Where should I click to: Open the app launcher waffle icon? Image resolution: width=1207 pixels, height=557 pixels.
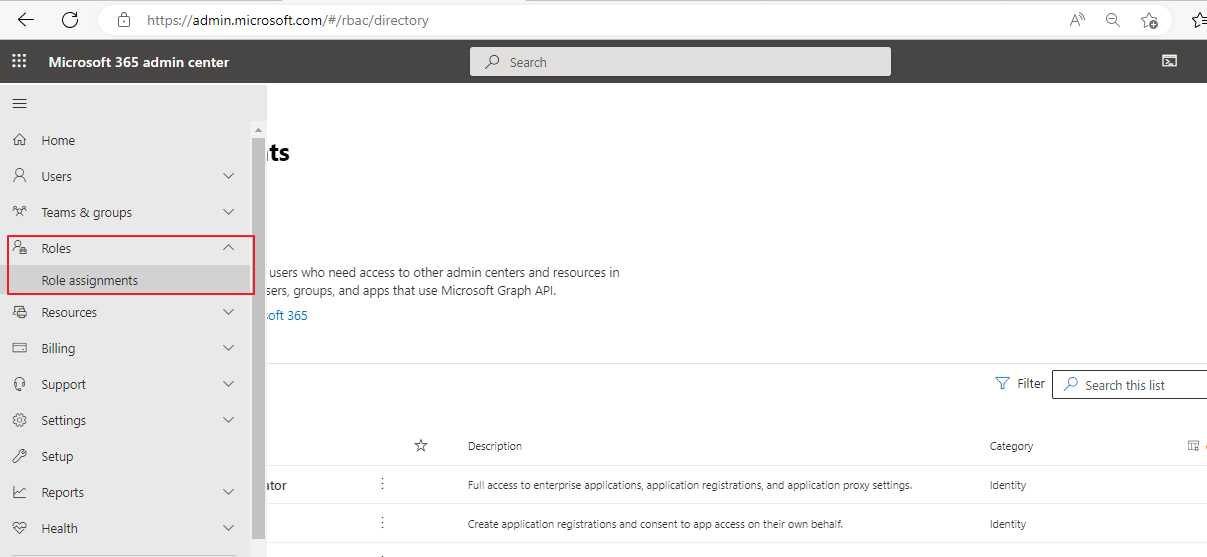19,62
